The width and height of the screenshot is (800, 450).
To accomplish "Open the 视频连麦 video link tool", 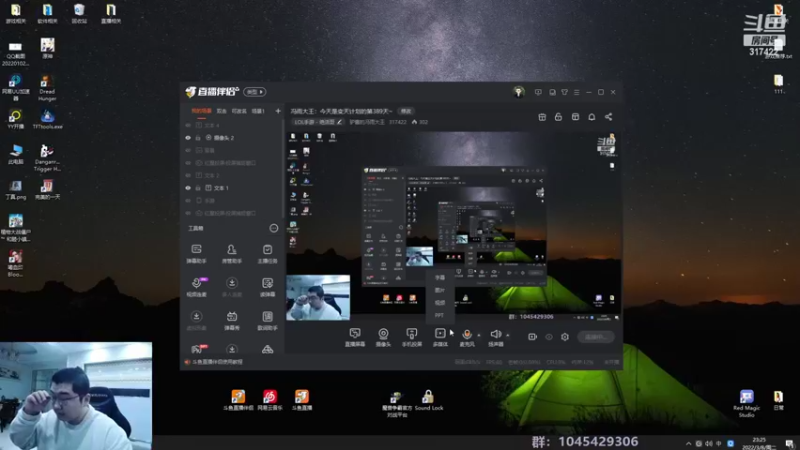I will 196,287.
